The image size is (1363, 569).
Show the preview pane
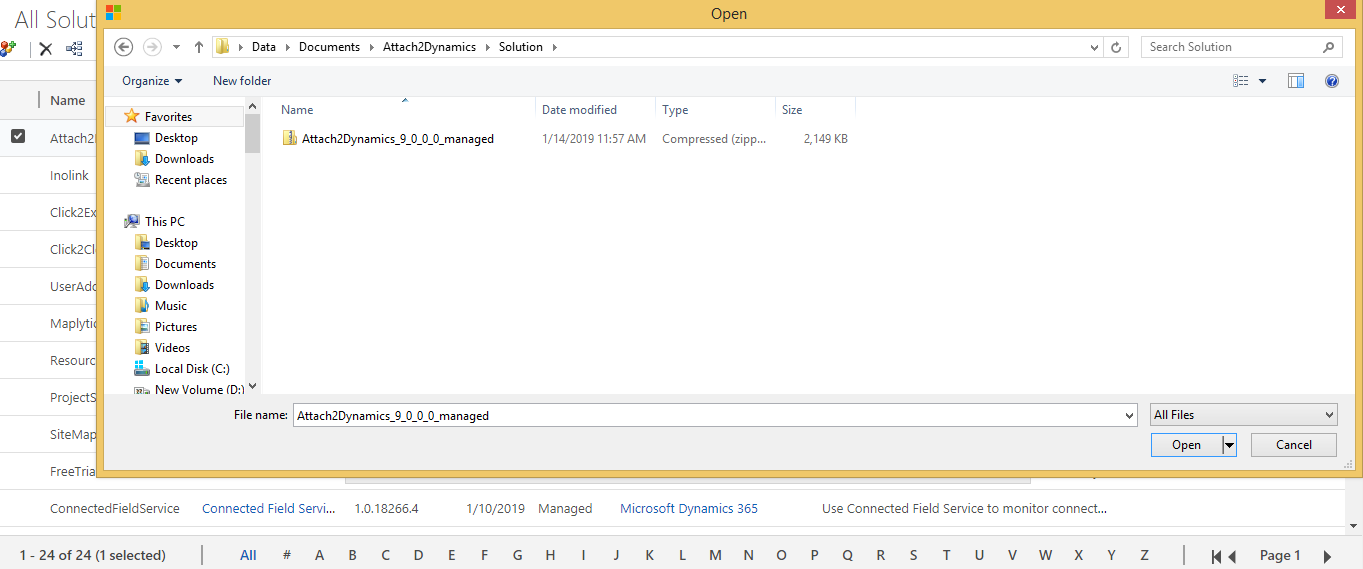click(1296, 81)
